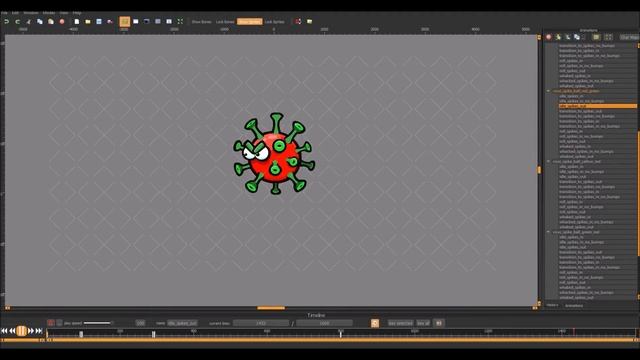
Task: Toggle the orange loop icon in the timeline bar
Action: coord(375,323)
